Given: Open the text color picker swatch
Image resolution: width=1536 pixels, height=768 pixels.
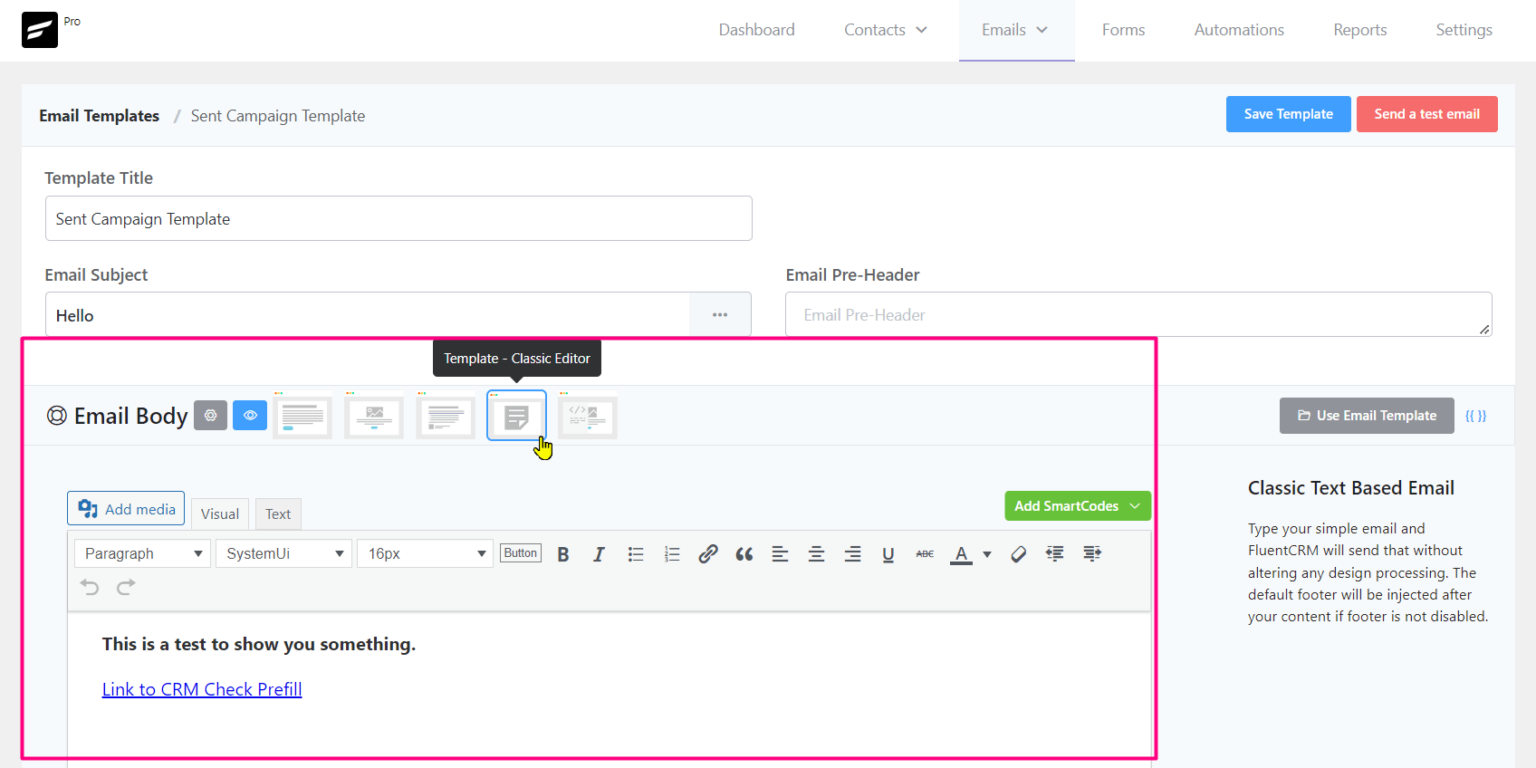Looking at the screenshot, I should 961,553.
